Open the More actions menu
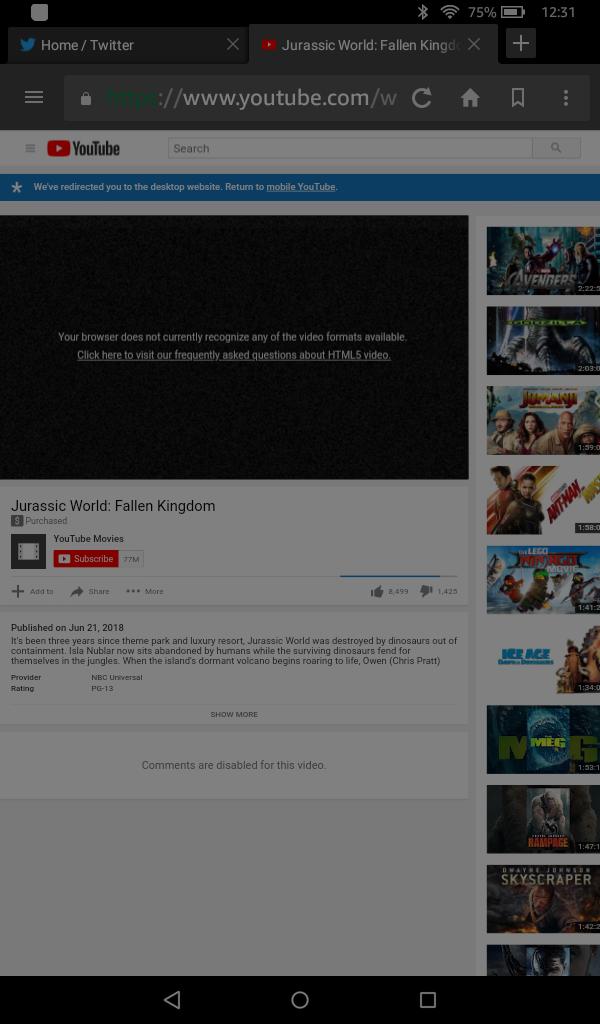 [145, 592]
